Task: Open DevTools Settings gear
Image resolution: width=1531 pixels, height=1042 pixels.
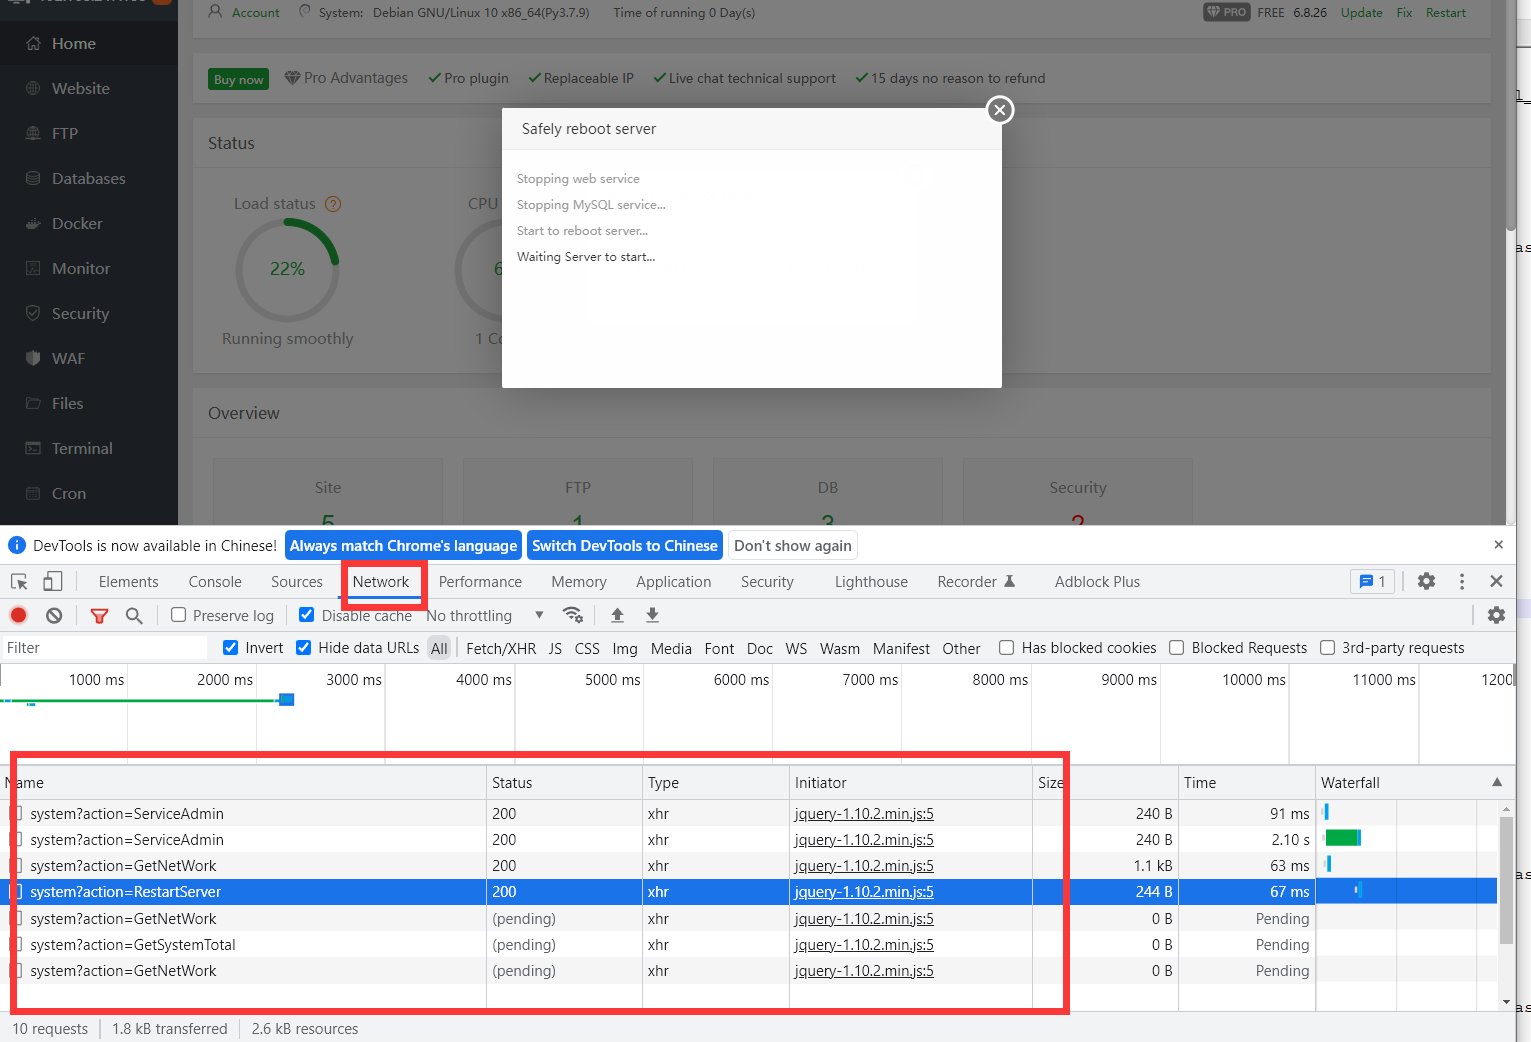Action: [1426, 581]
